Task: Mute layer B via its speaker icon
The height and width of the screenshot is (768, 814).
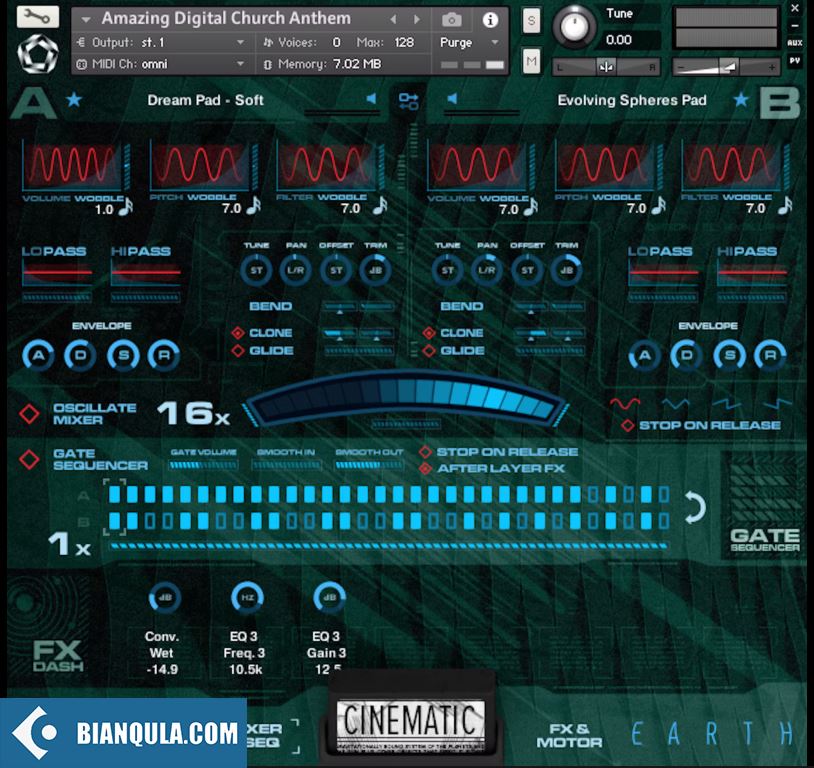Action: (x=452, y=98)
